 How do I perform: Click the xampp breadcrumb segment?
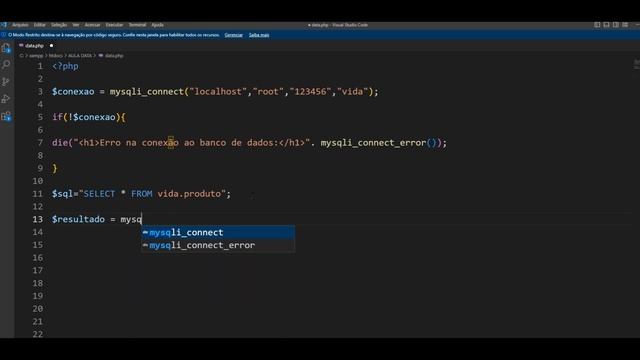coord(36,56)
